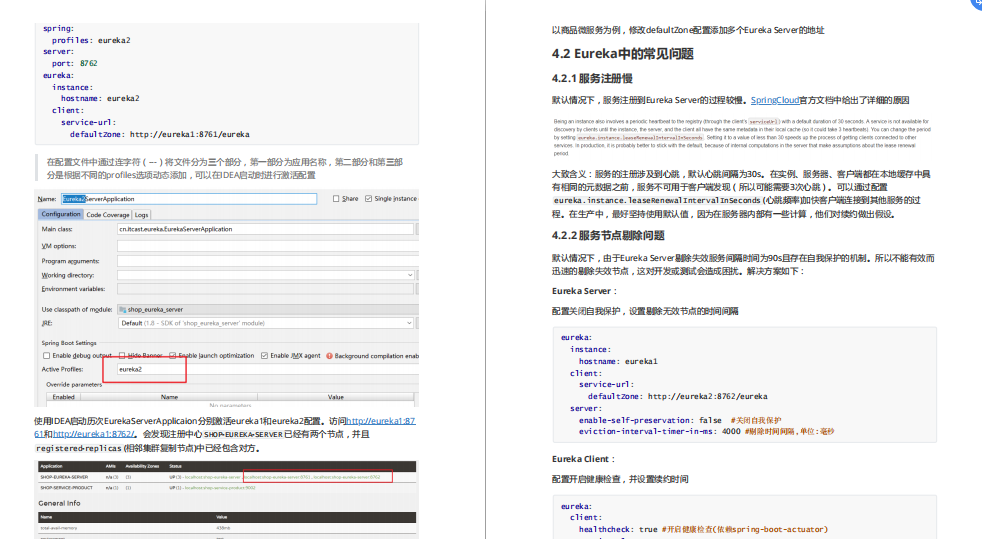This screenshot has width=982, height=539.
Task: Click the VM options input field
Action: (267, 246)
